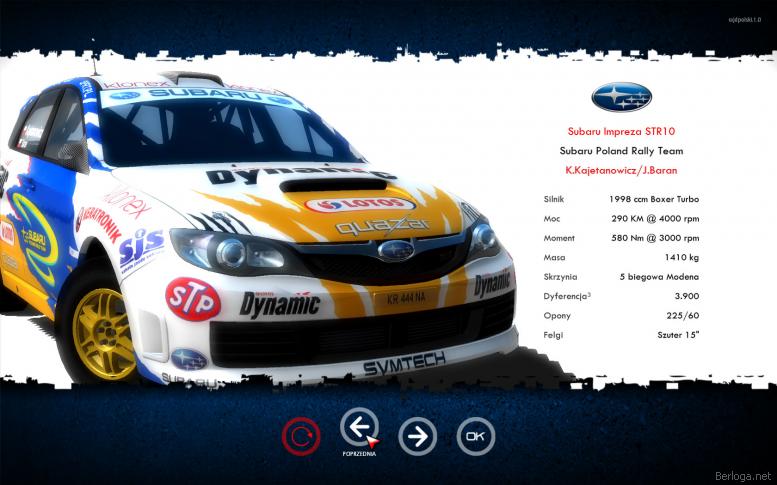Click the 5 biegowa Modena gearbox value

(659, 276)
